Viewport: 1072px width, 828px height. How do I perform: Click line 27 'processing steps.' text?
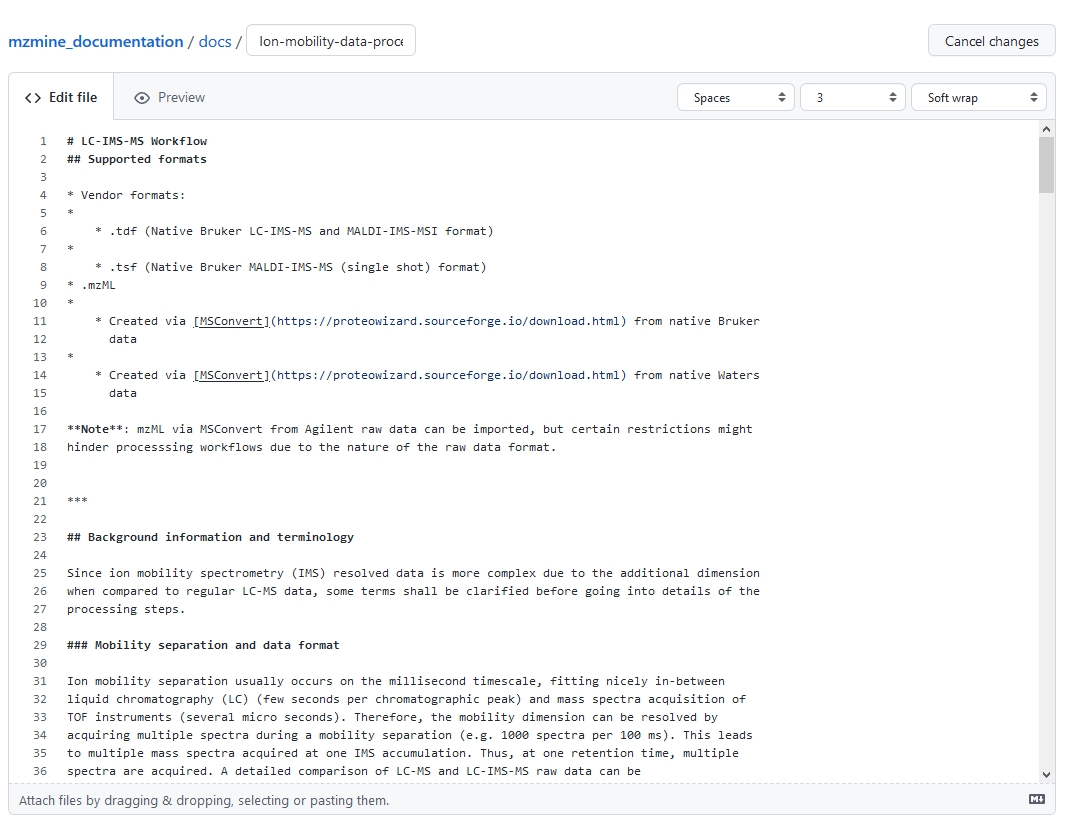(x=126, y=609)
